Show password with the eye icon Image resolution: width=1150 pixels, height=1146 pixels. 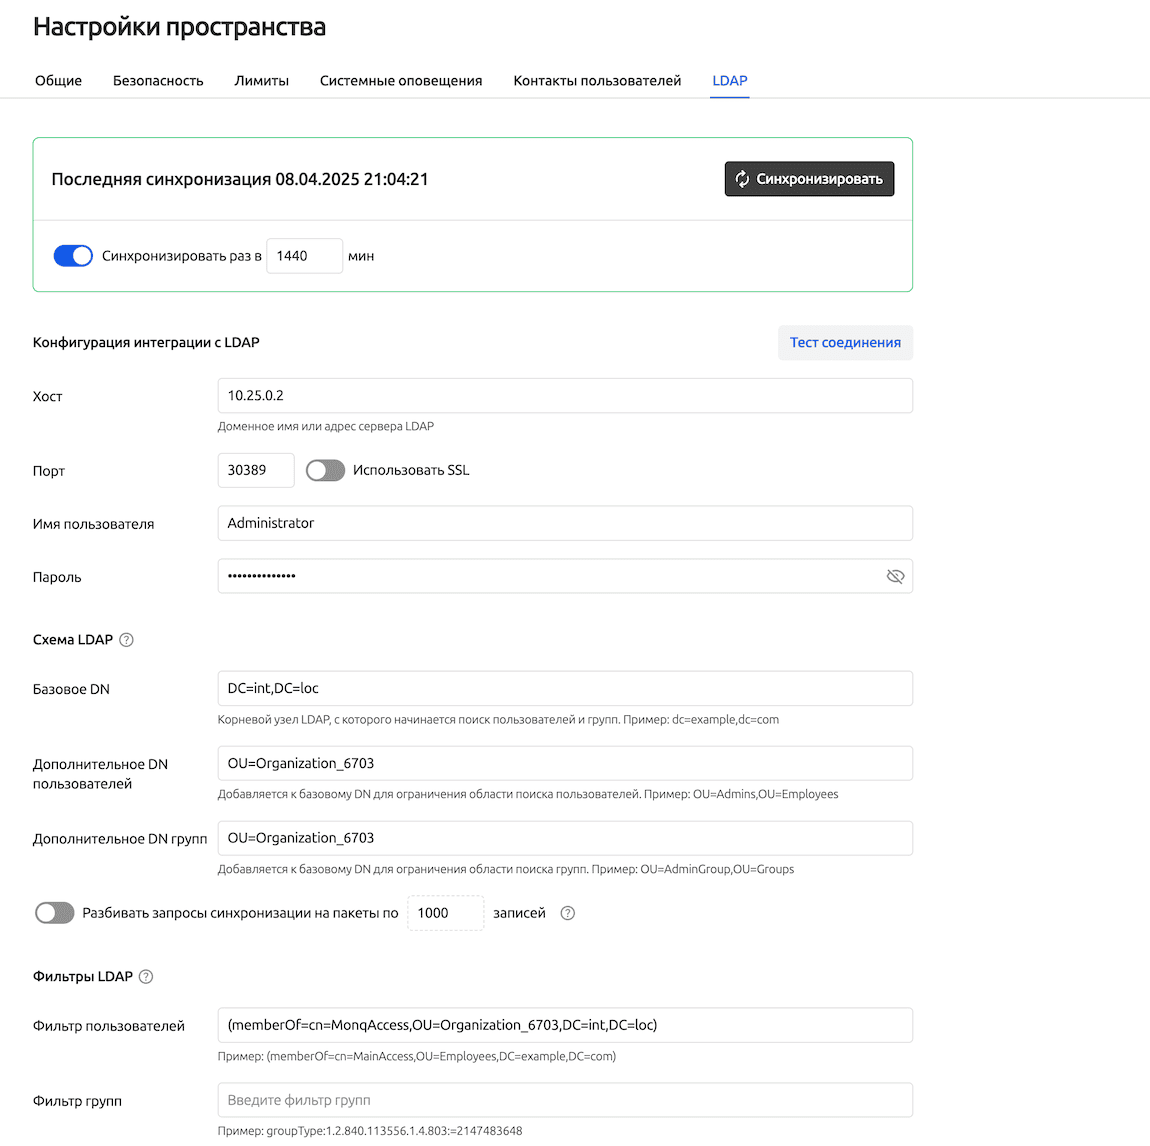[x=895, y=576]
